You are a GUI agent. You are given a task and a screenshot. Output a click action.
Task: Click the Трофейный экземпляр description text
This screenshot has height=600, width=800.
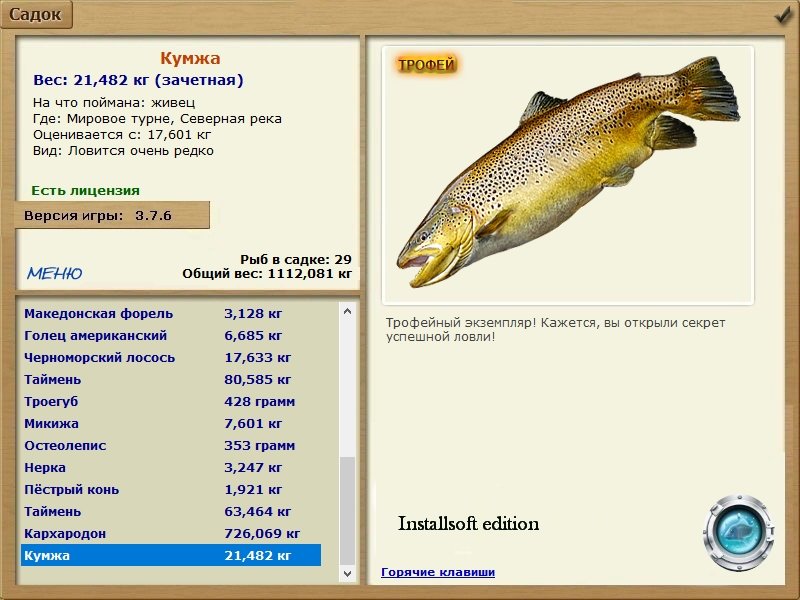tap(555, 330)
